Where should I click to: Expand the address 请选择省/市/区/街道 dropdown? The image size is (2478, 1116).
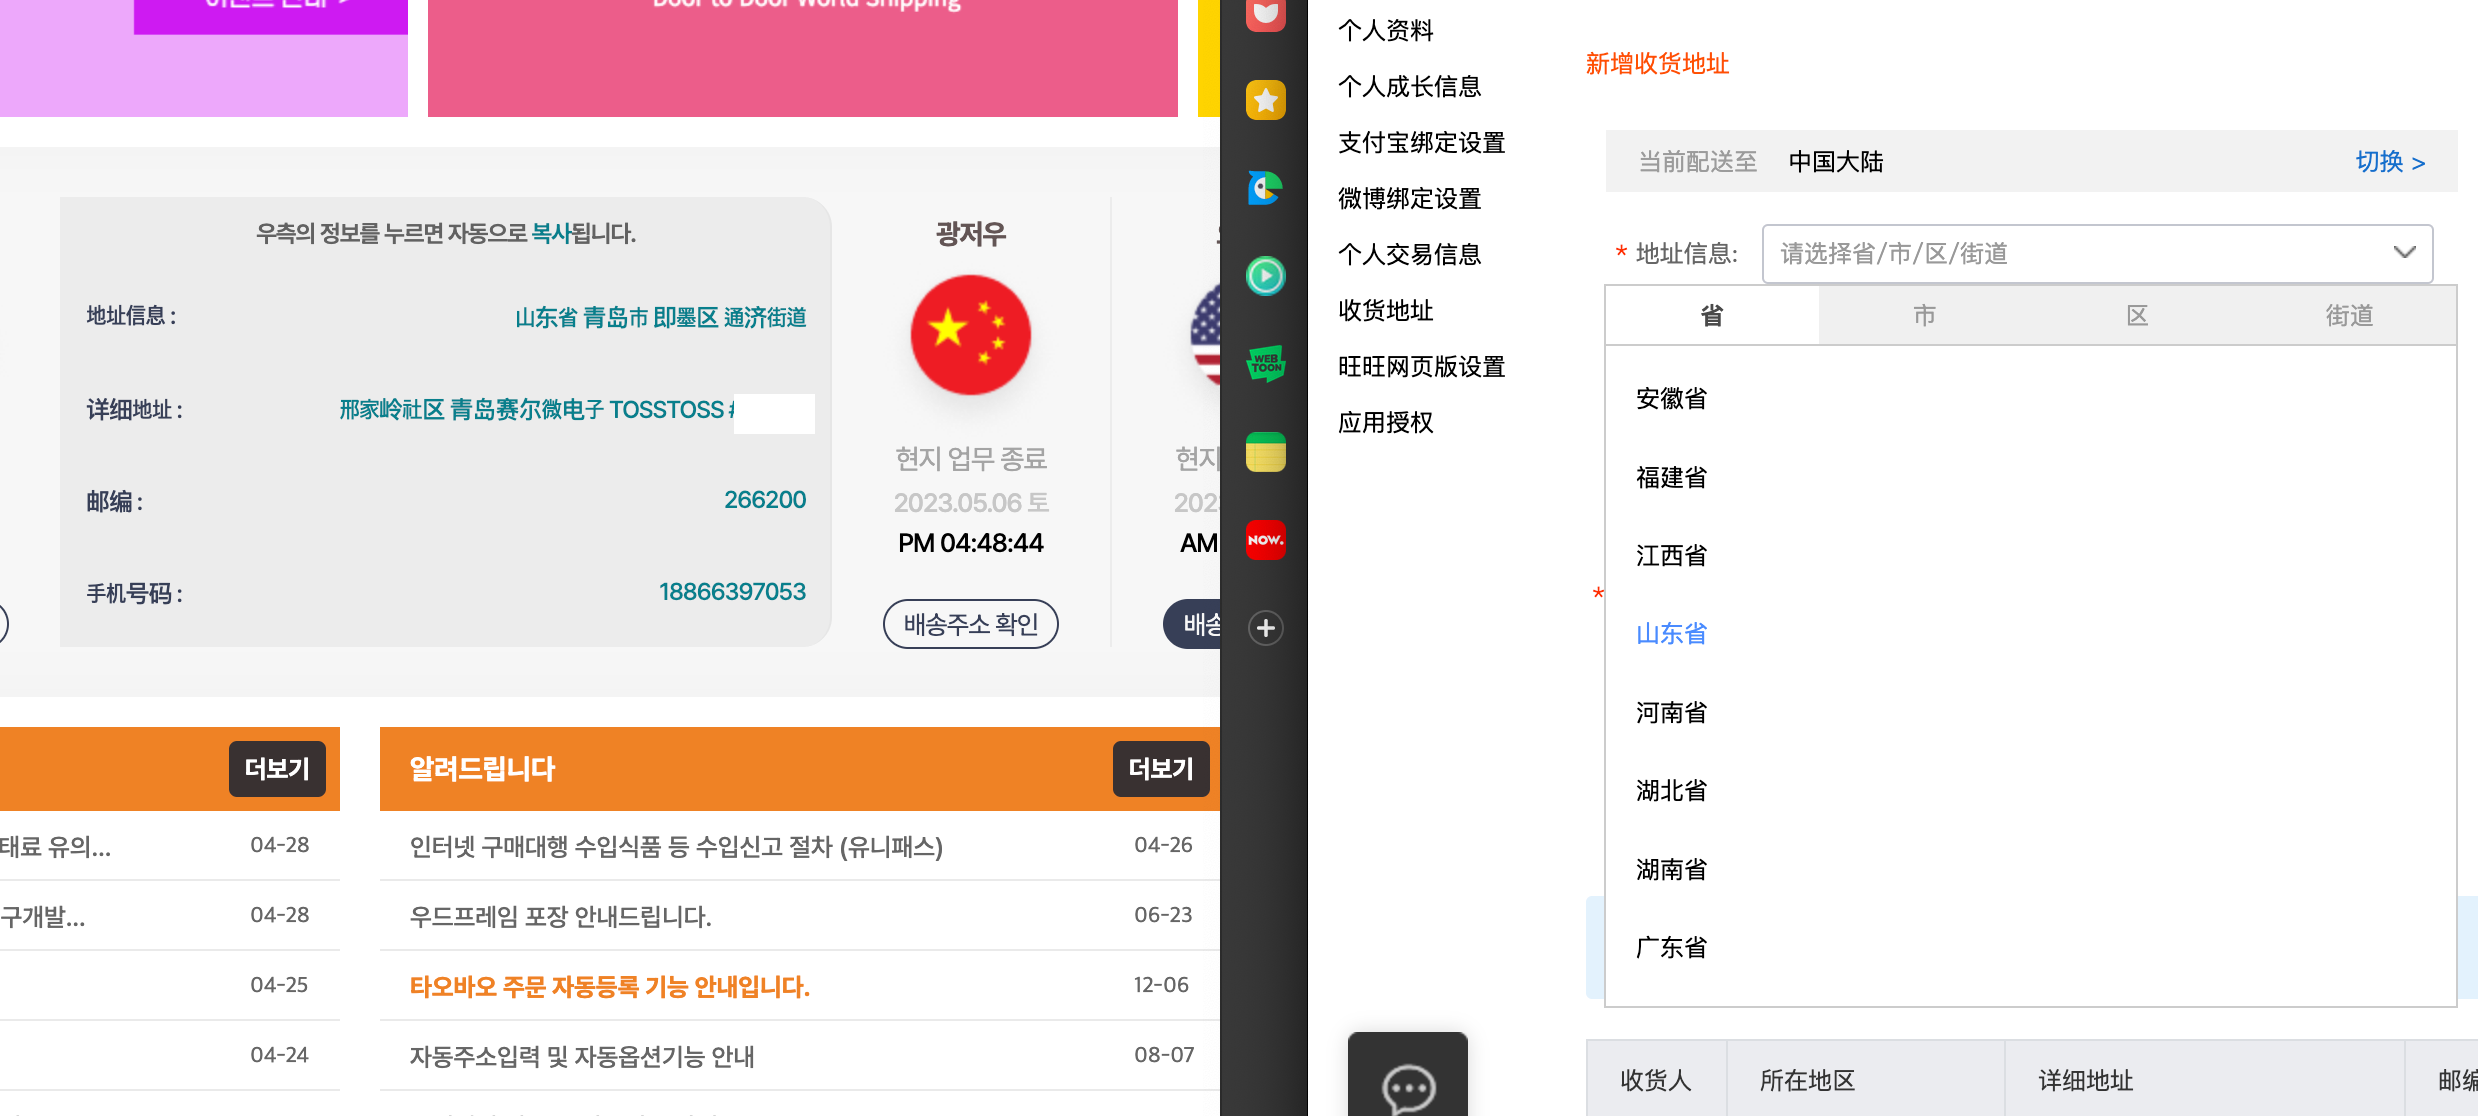(x=2096, y=253)
